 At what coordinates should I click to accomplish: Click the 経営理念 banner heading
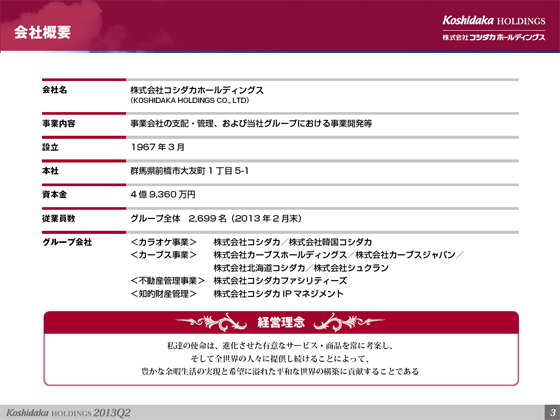click(x=281, y=322)
